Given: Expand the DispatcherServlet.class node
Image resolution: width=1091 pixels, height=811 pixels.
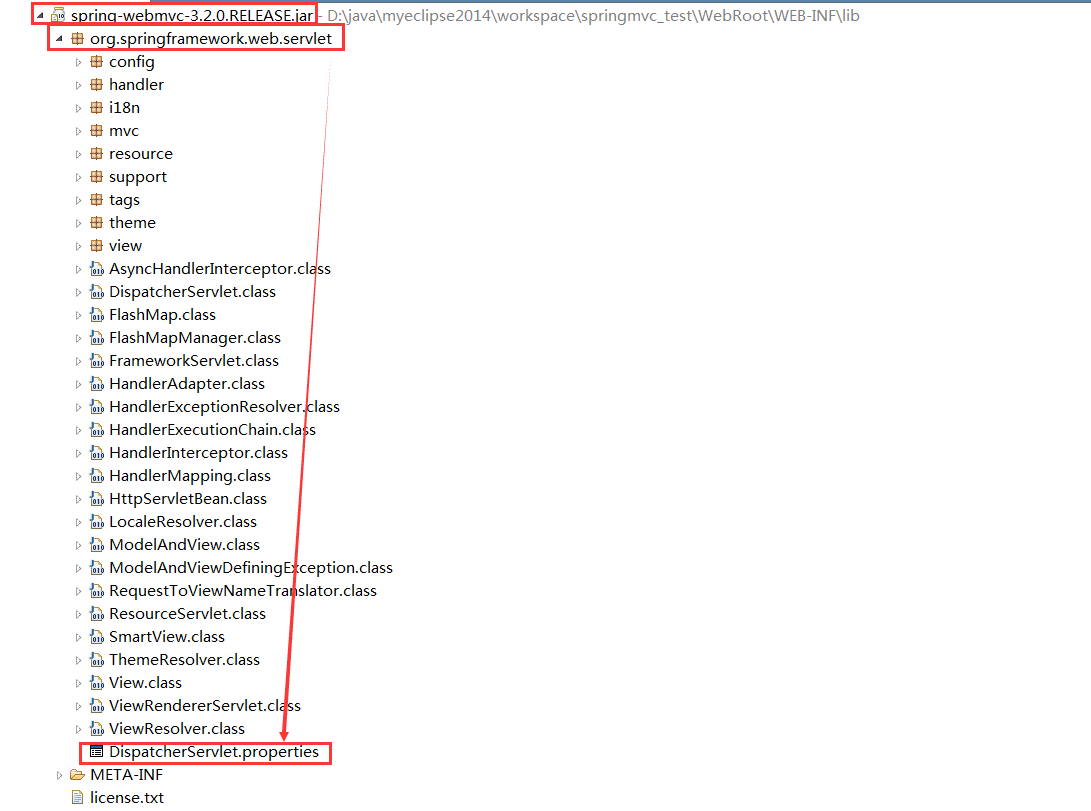Looking at the screenshot, I should [79, 292].
